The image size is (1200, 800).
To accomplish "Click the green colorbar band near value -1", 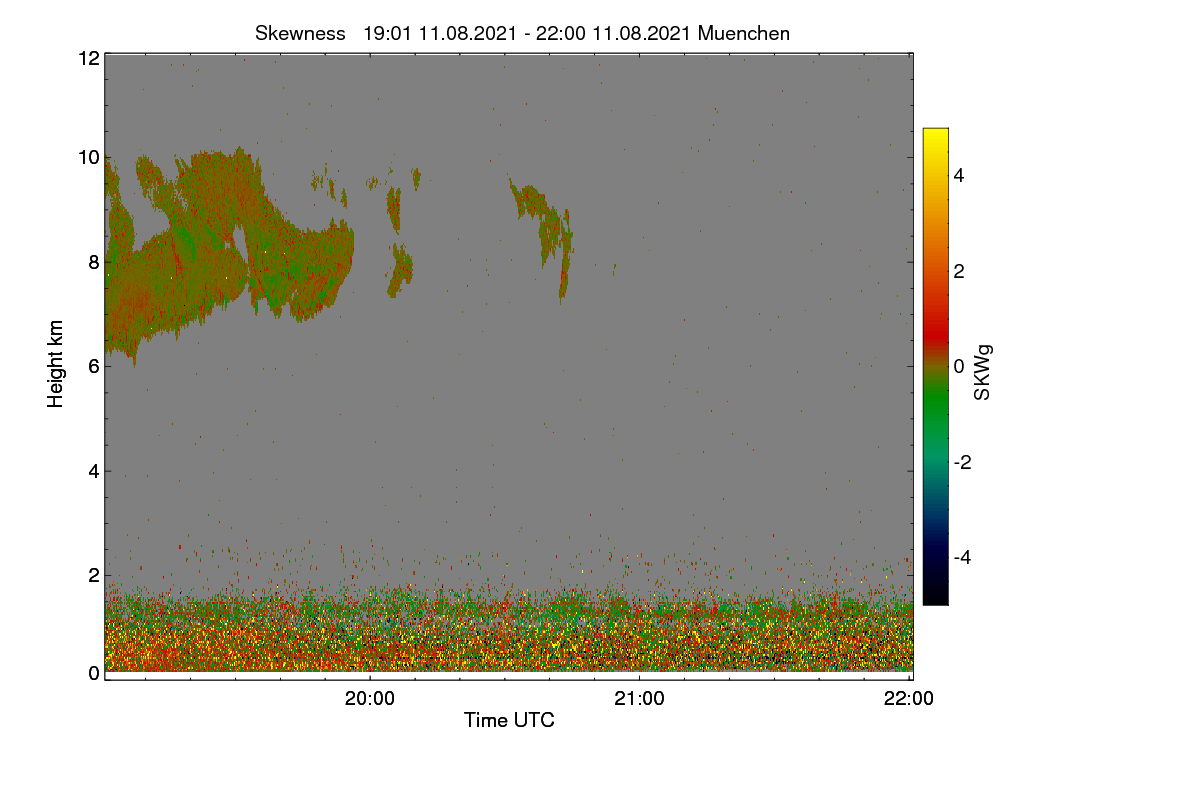I will [x=935, y=414].
